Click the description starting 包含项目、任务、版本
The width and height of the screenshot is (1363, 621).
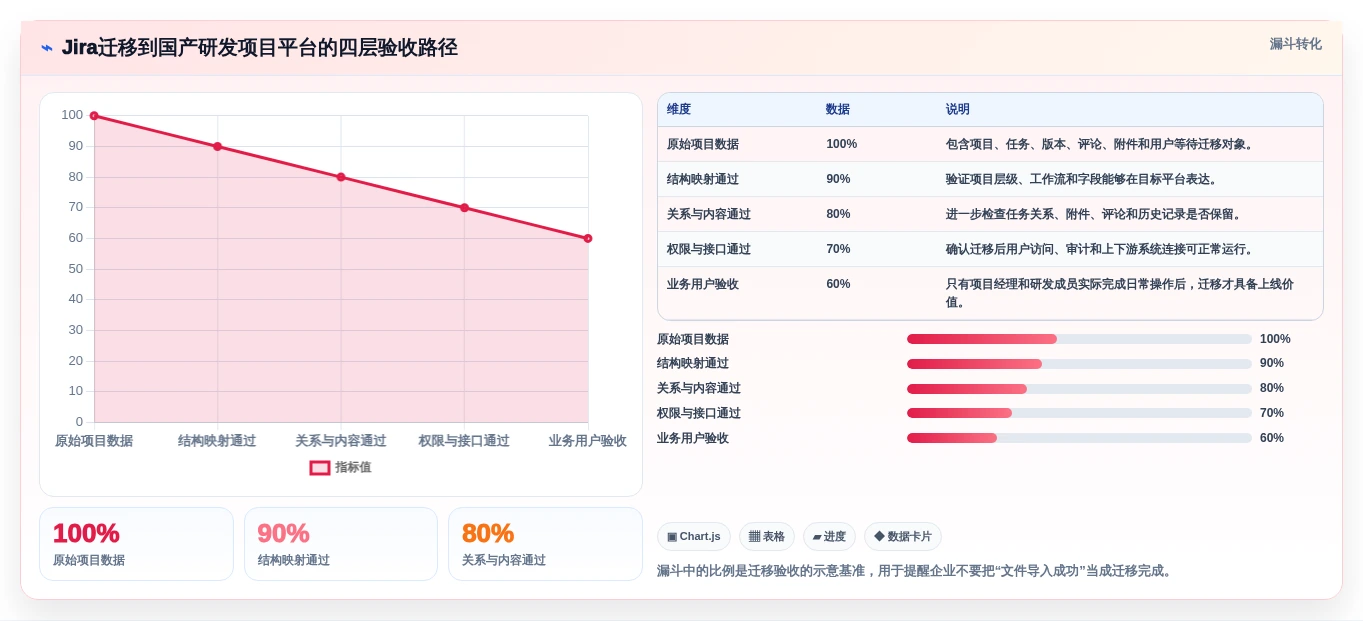[1100, 144]
